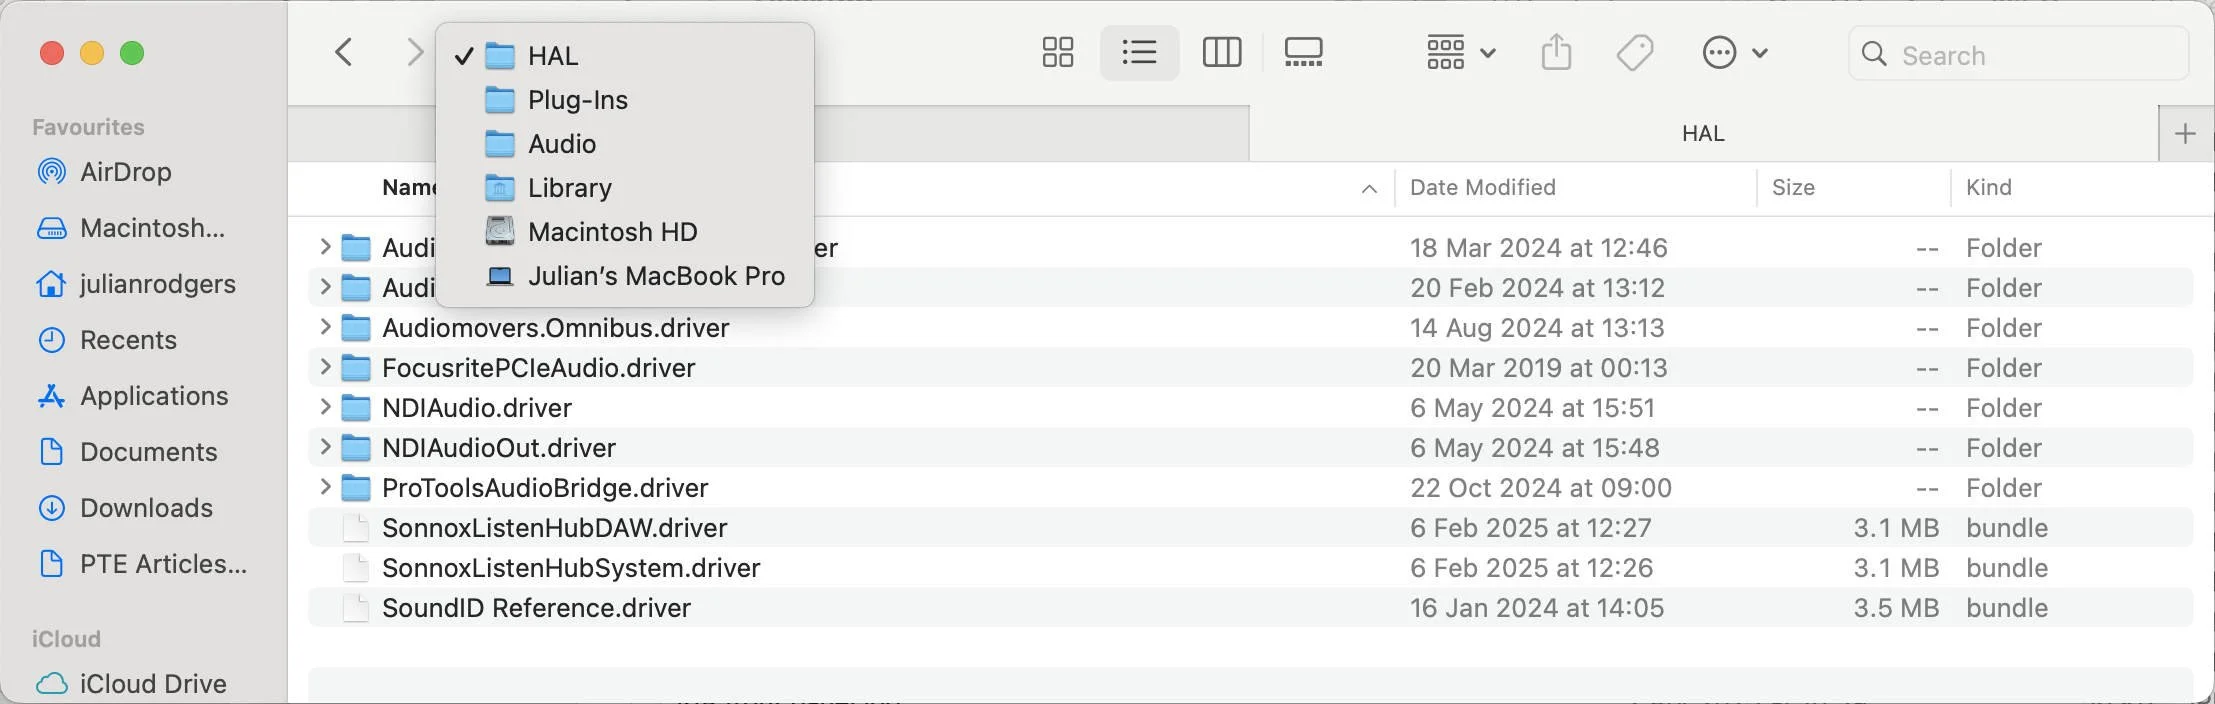2215x704 pixels.
Task: Click NDIAudio.driver folder icon
Action: (x=355, y=408)
